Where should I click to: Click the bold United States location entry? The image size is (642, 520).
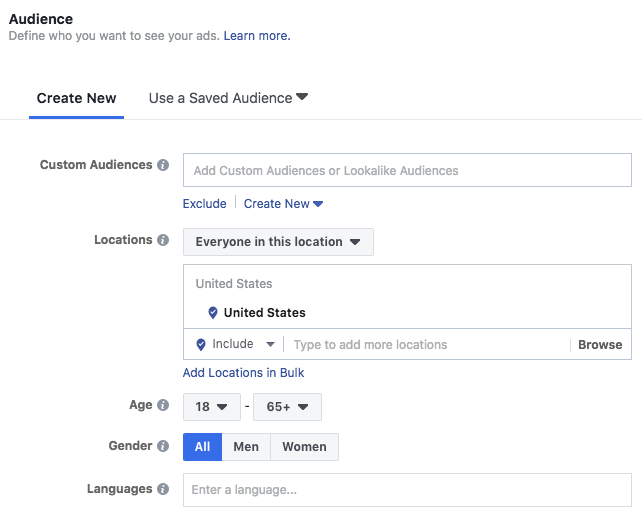tap(264, 313)
